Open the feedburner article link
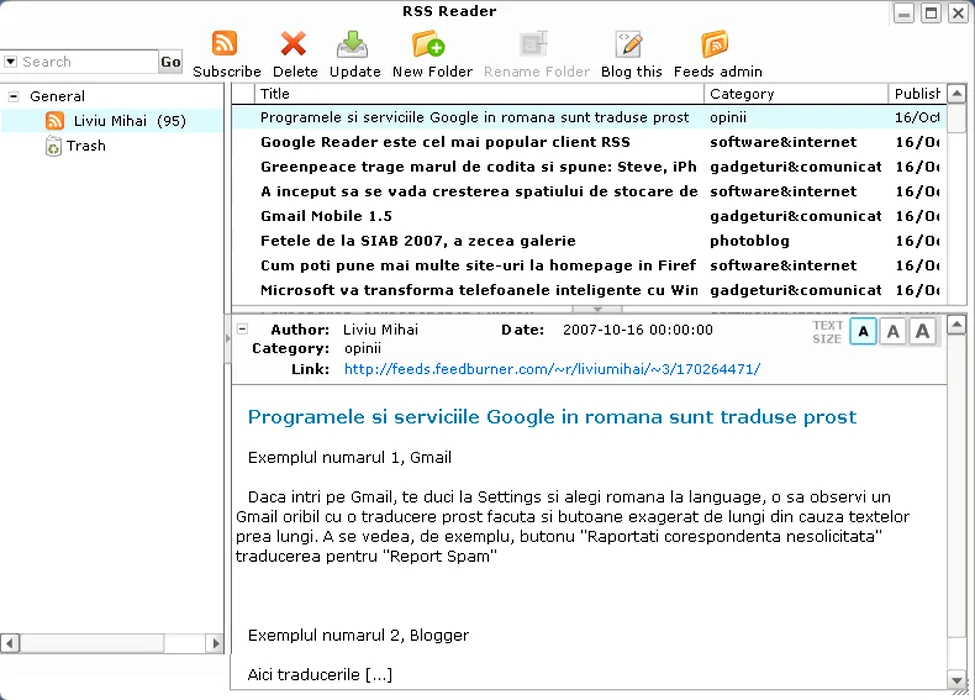The width and height of the screenshot is (975, 700). coord(552,369)
